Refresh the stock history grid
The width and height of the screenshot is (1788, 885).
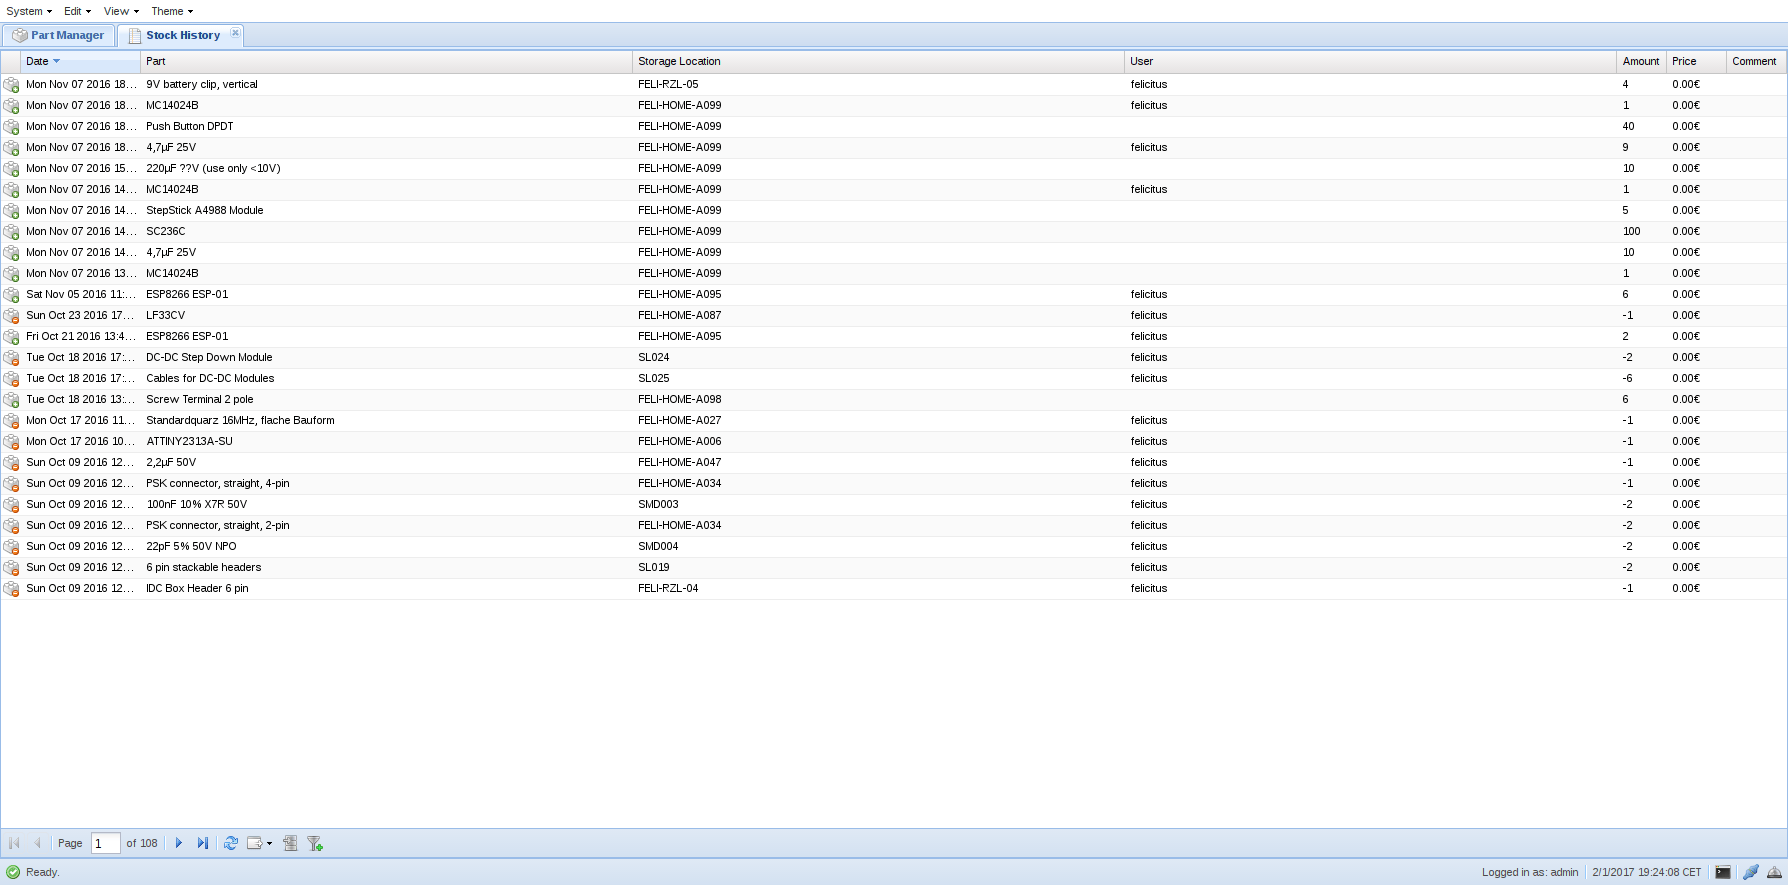click(x=231, y=843)
